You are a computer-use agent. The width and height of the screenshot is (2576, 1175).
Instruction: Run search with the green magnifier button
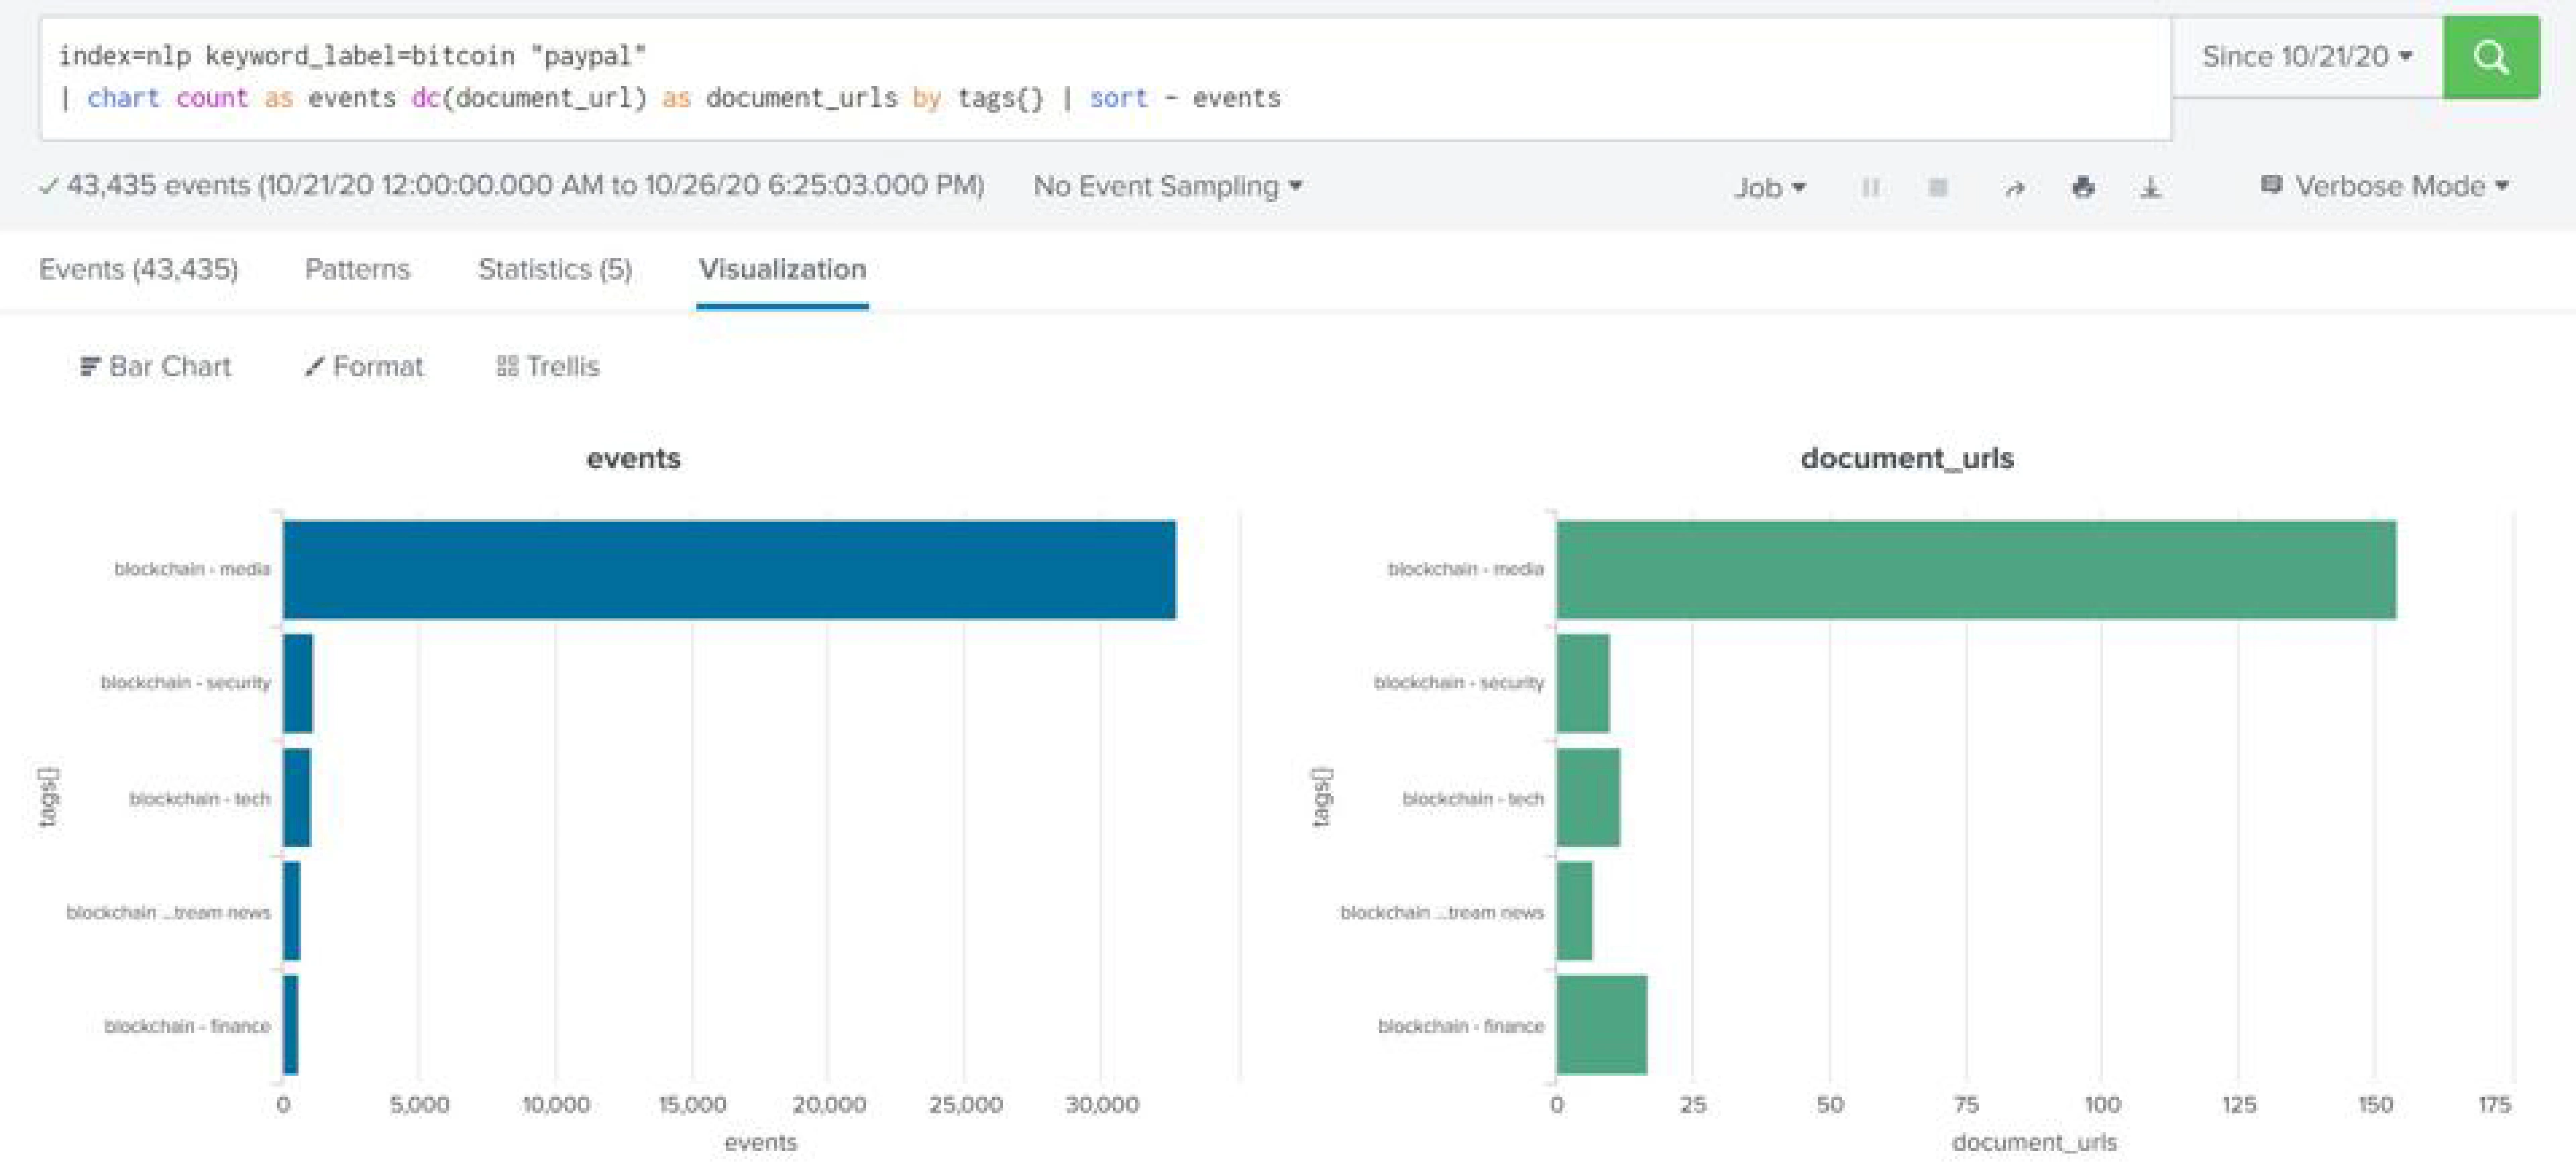[2490, 57]
